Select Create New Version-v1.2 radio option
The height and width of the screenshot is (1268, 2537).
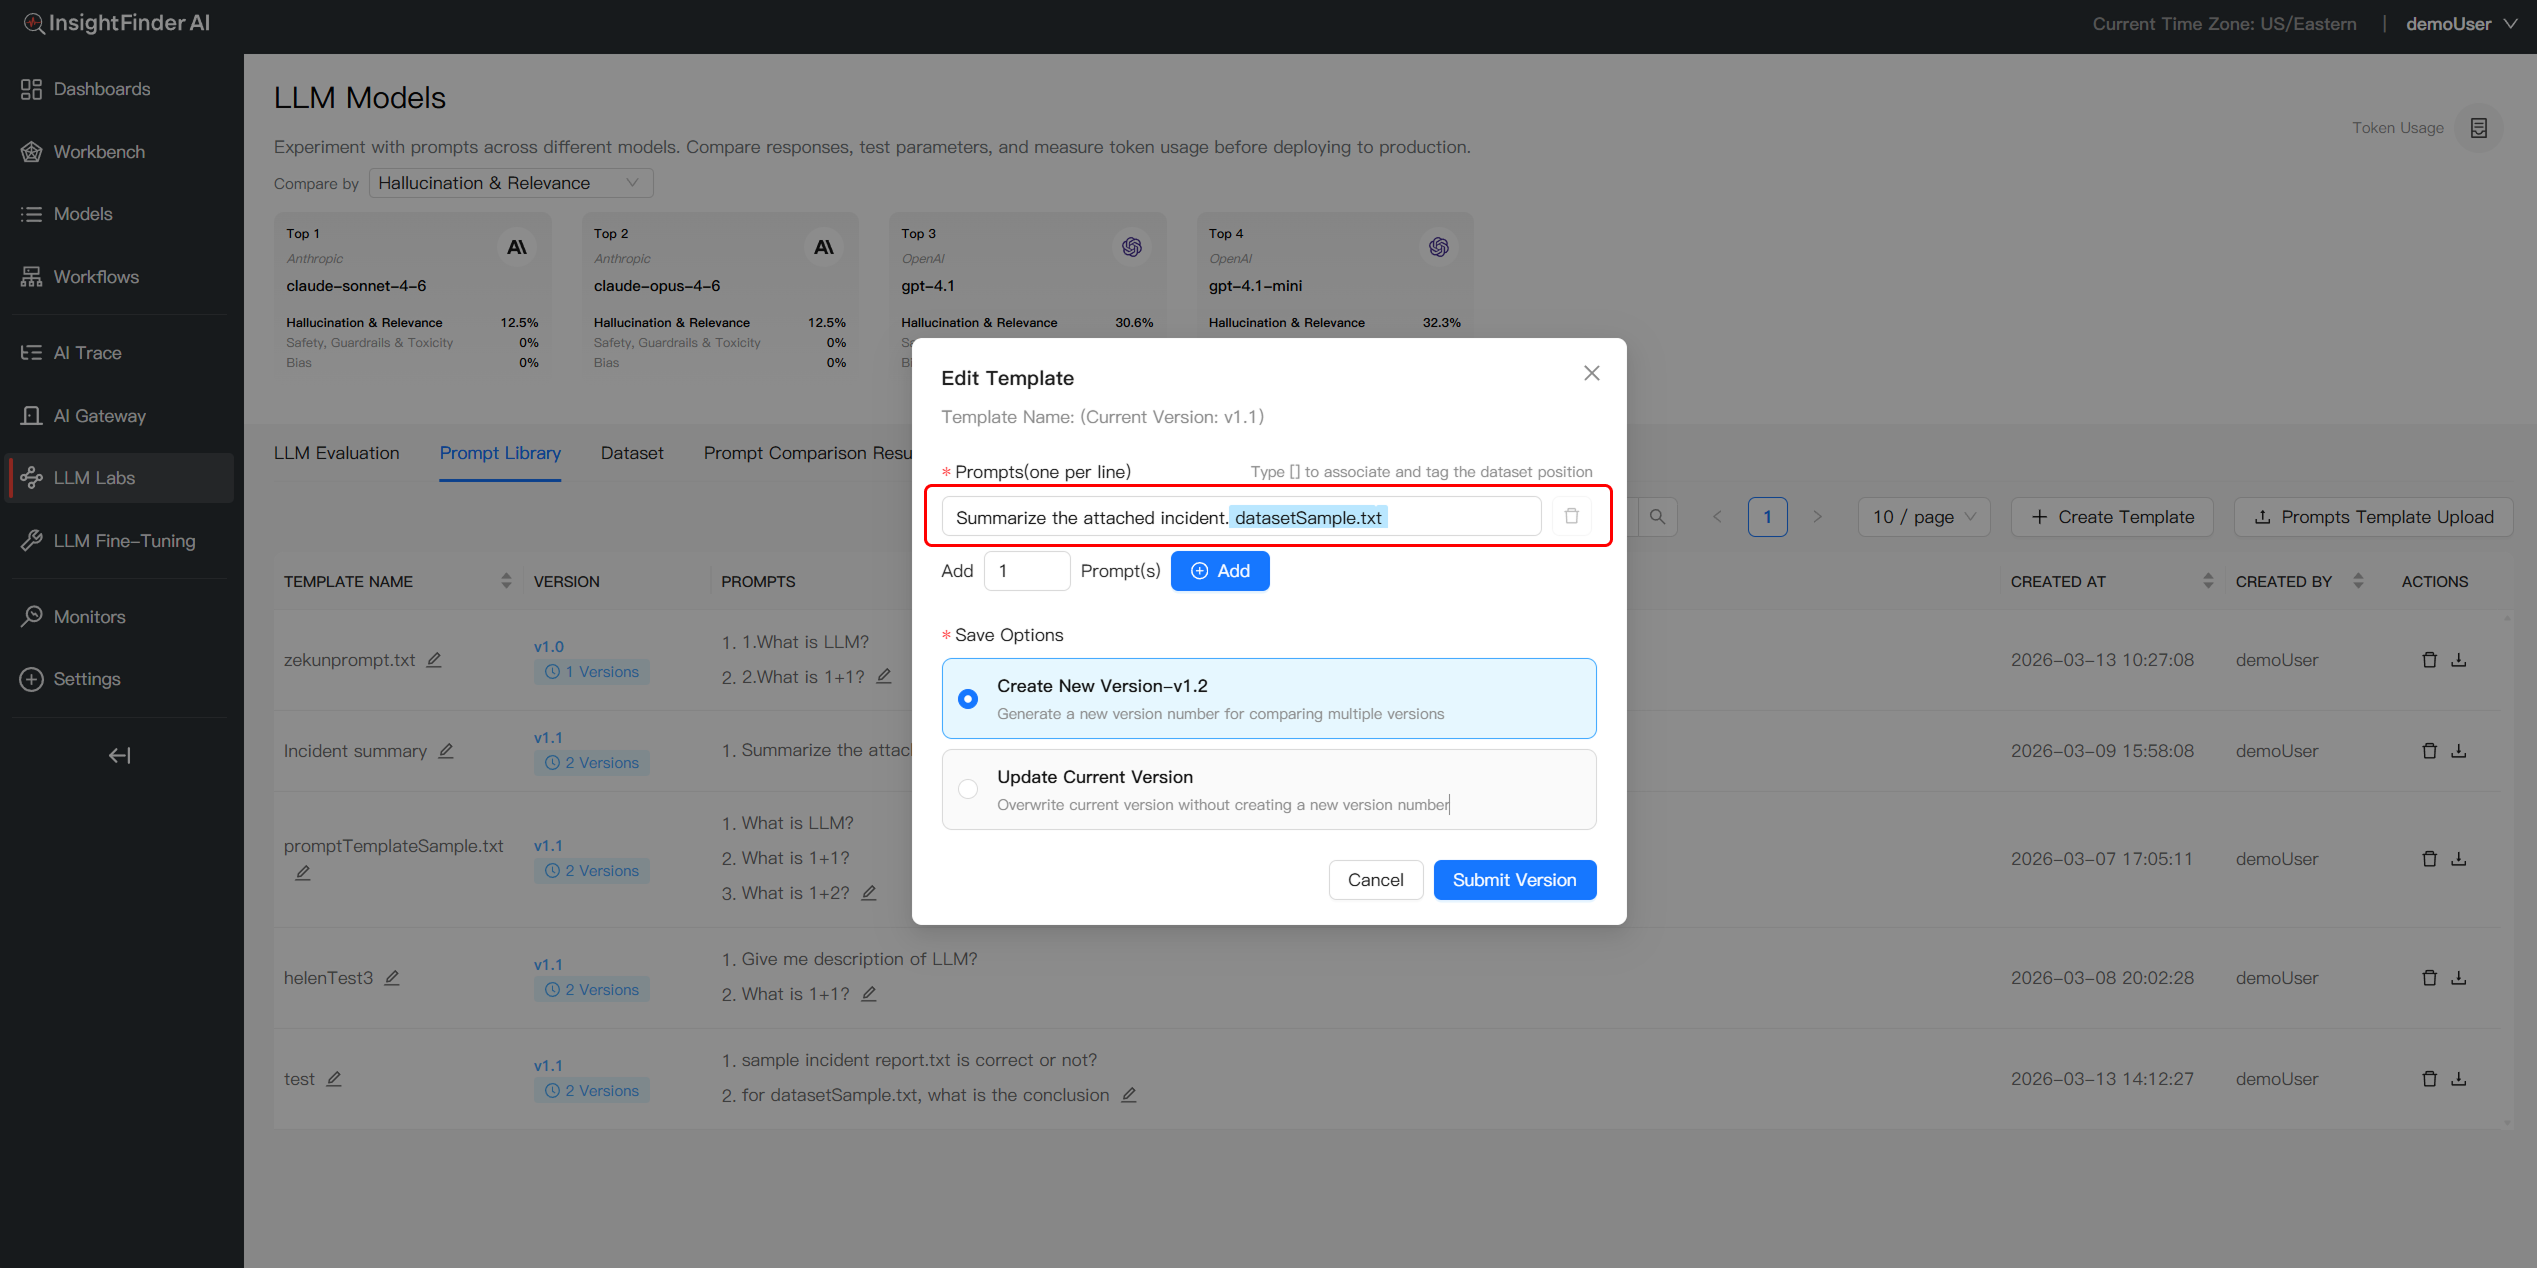click(968, 699)
